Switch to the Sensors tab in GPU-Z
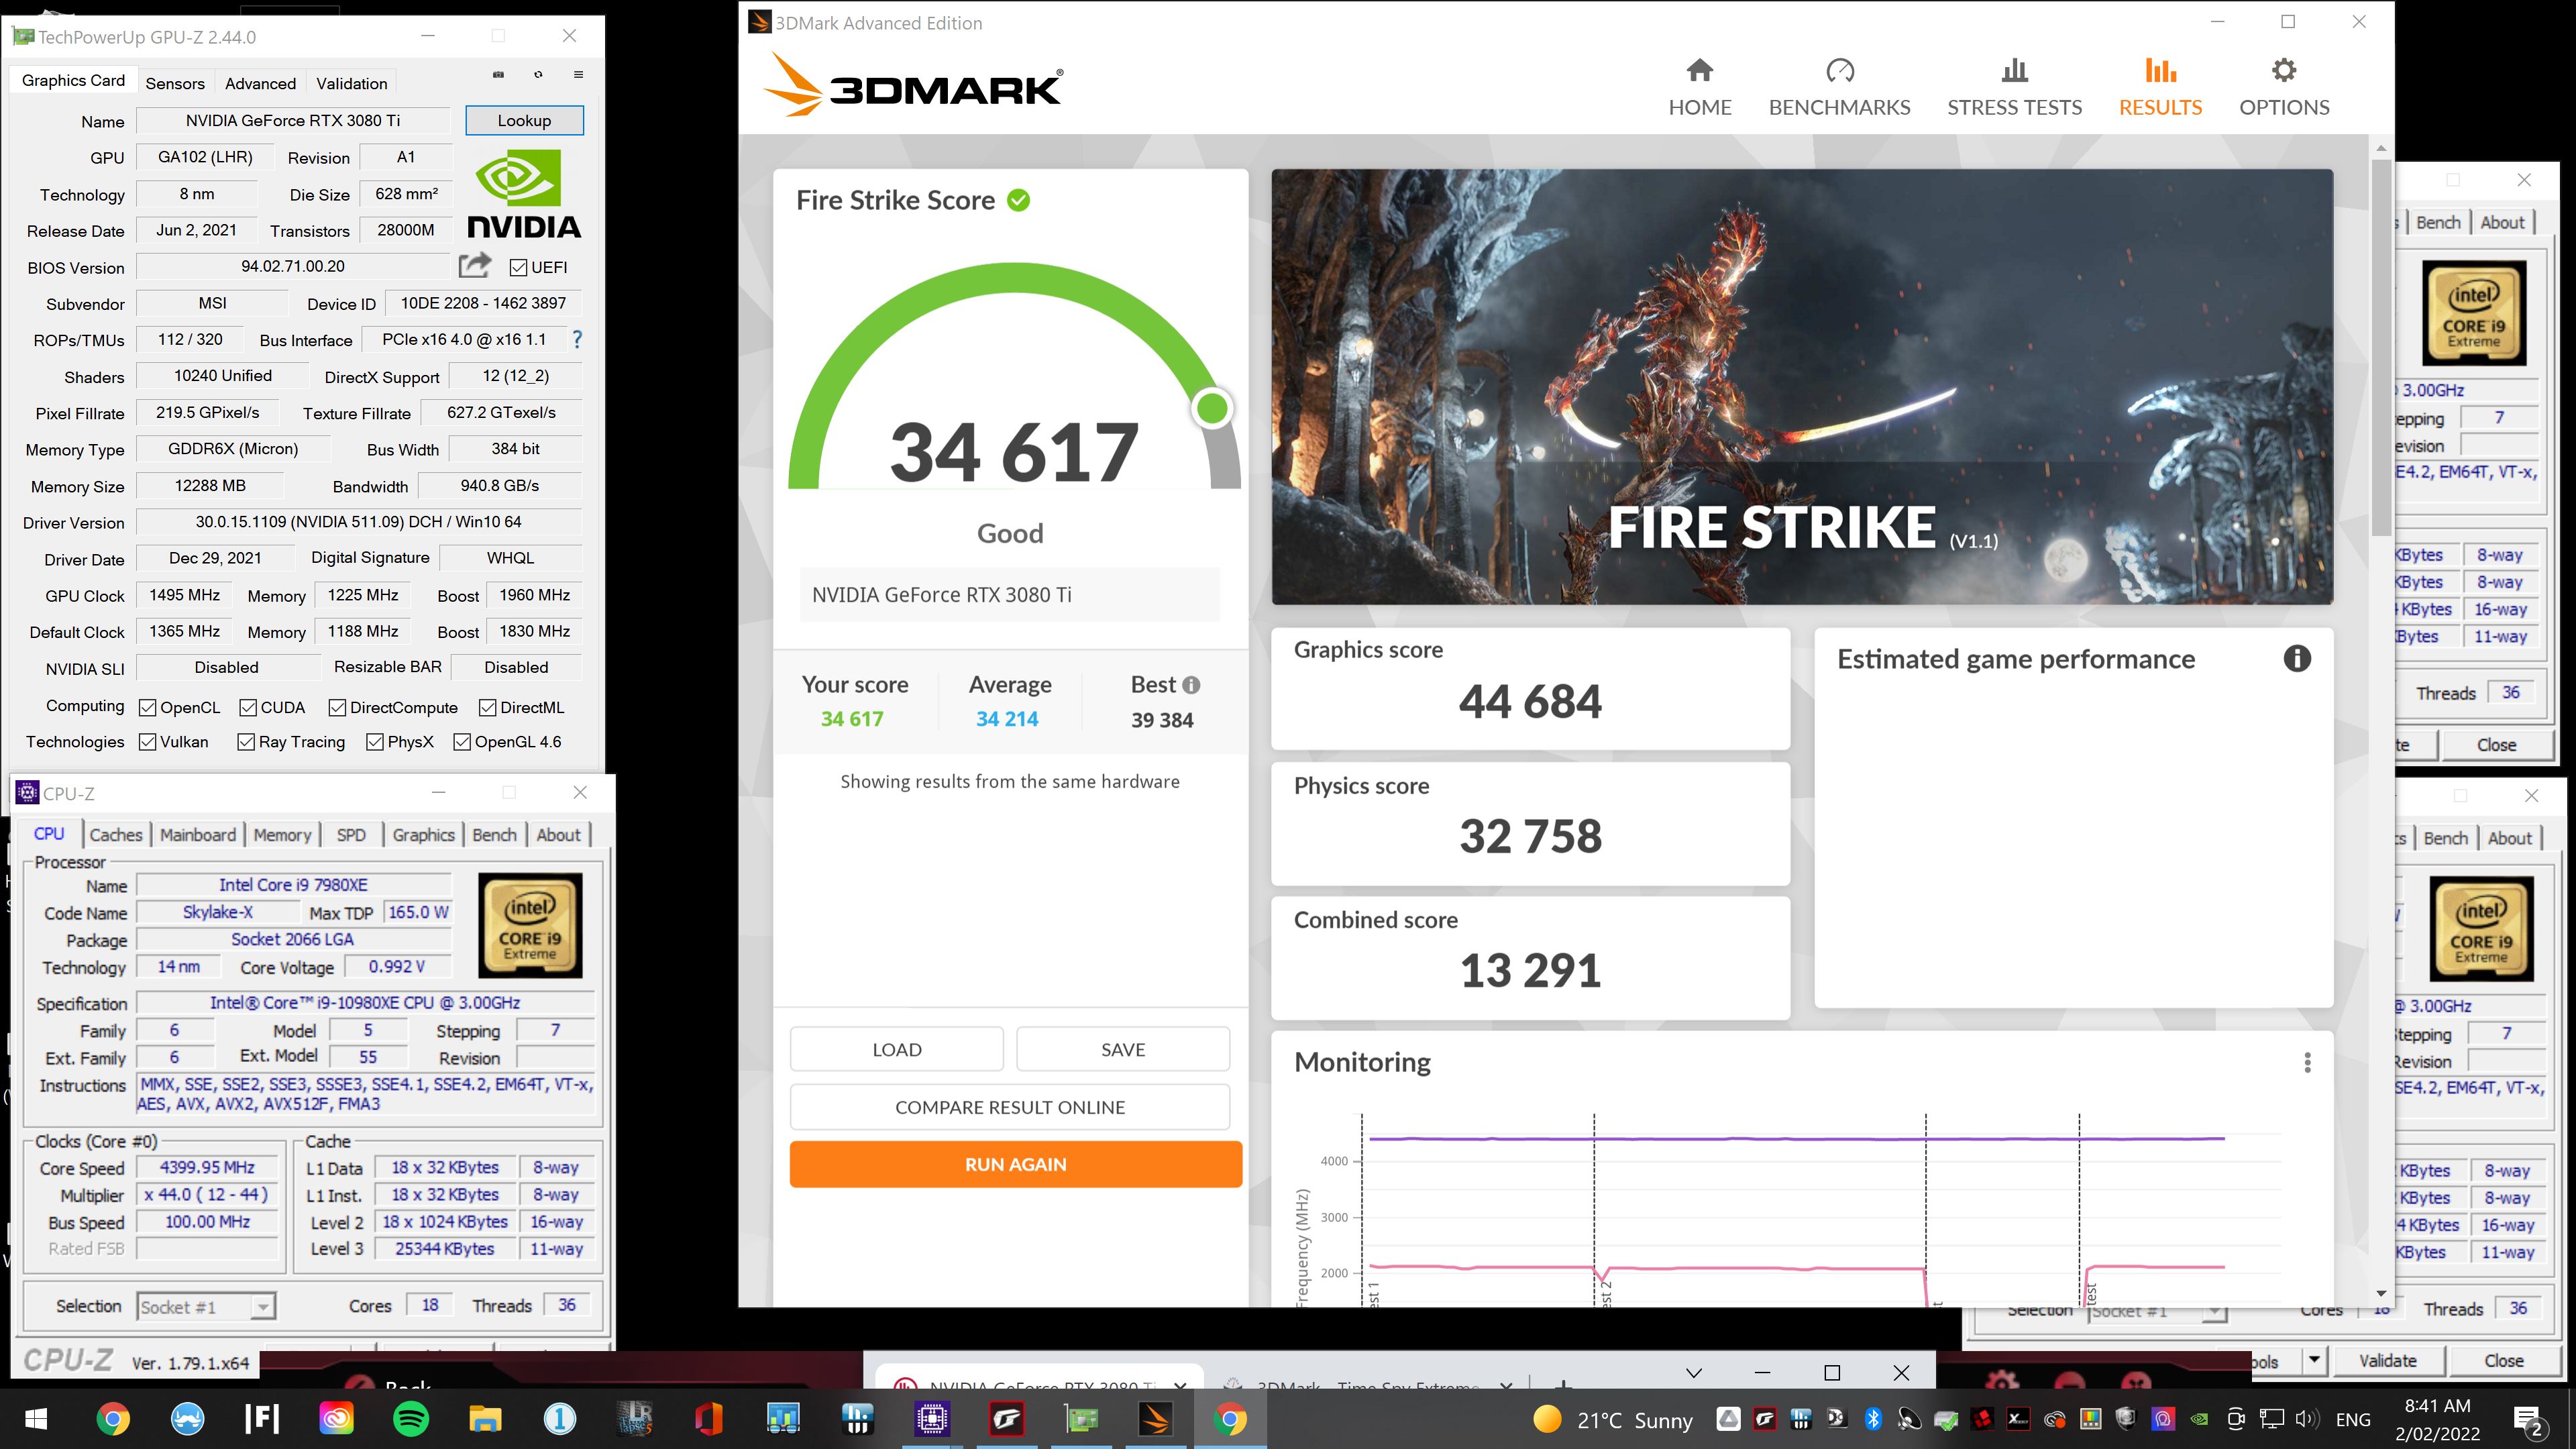The width and height of the screenshot is (2576, 1449). click(x=175, y=83)
